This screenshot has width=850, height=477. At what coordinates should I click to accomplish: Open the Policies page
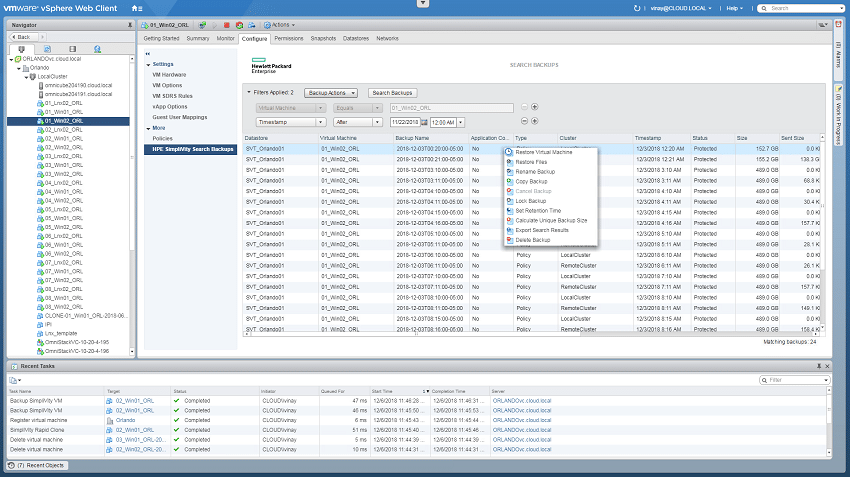point(162,139)
